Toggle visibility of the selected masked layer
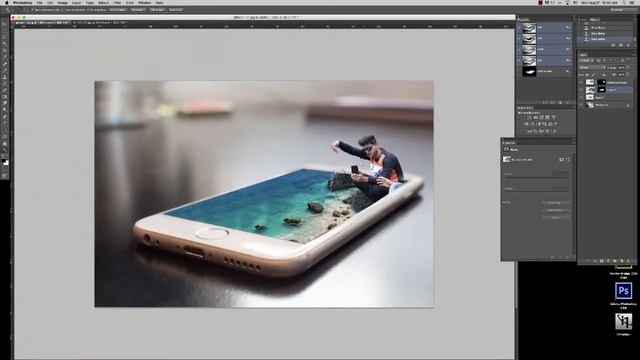The width and height of the screenshot is (640, 360). tap(581, 89)
